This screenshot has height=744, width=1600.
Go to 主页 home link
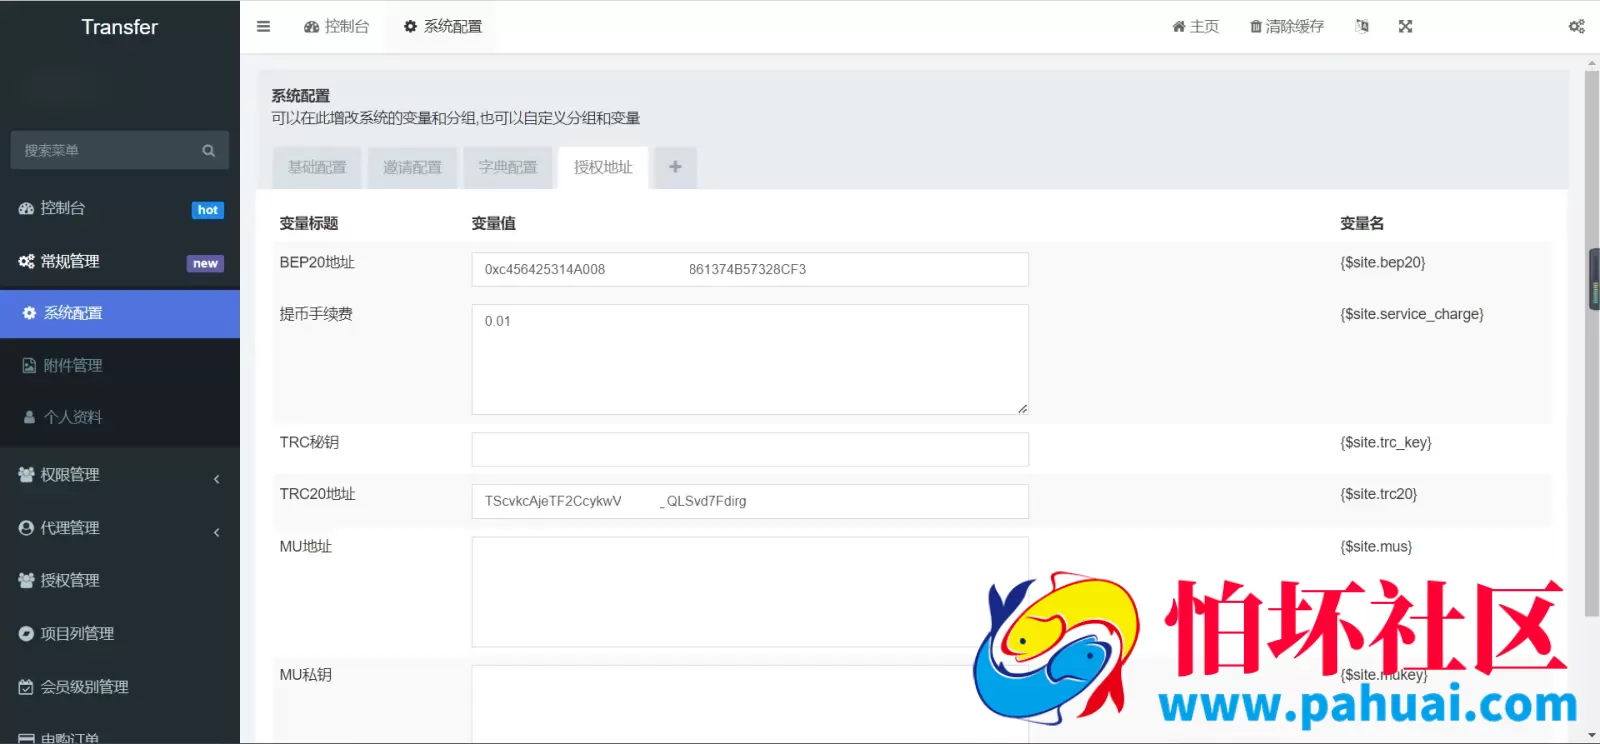1196,27
